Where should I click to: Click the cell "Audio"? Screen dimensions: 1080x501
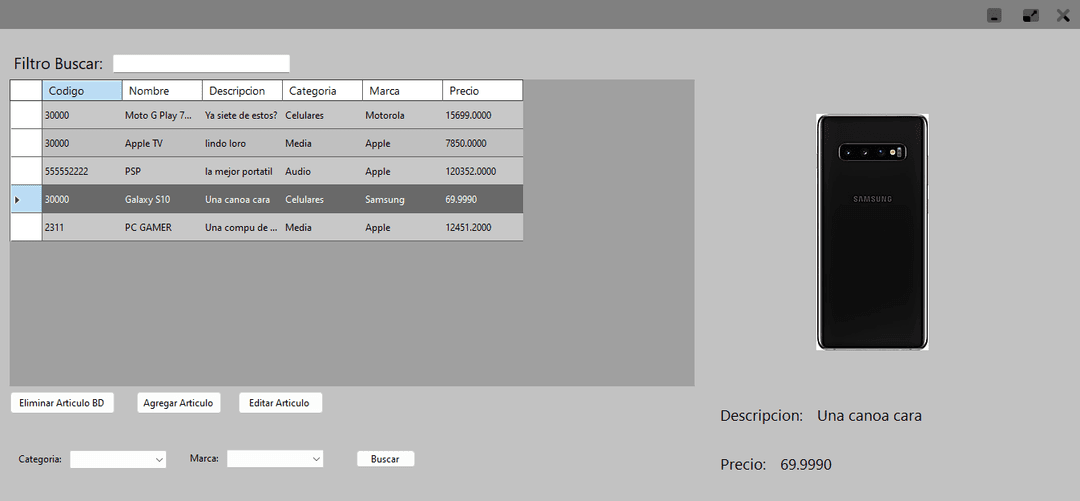pyautogui.click(x=322, y=172)
